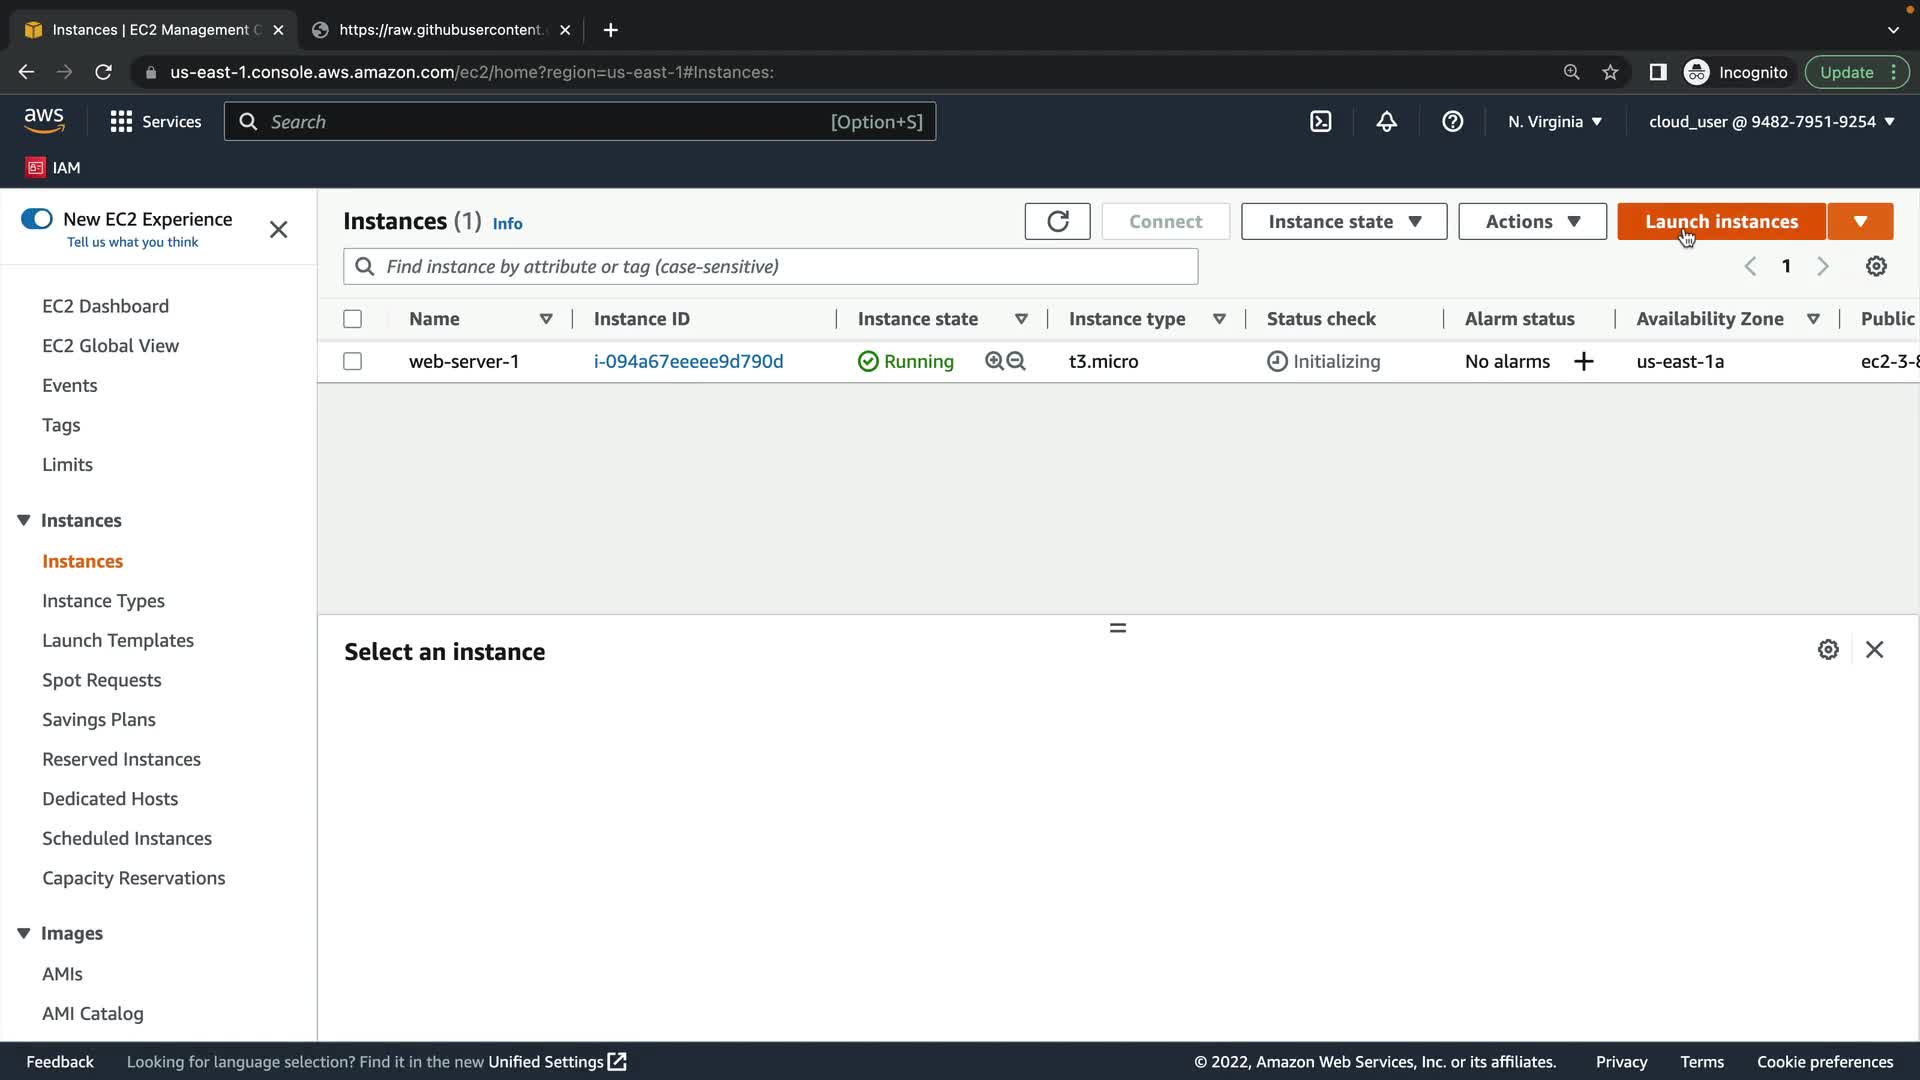Viewport: 1920px width, 1080px height.
Task: Click zoom-in icon next to Running
Action: (x=994, y=361)
